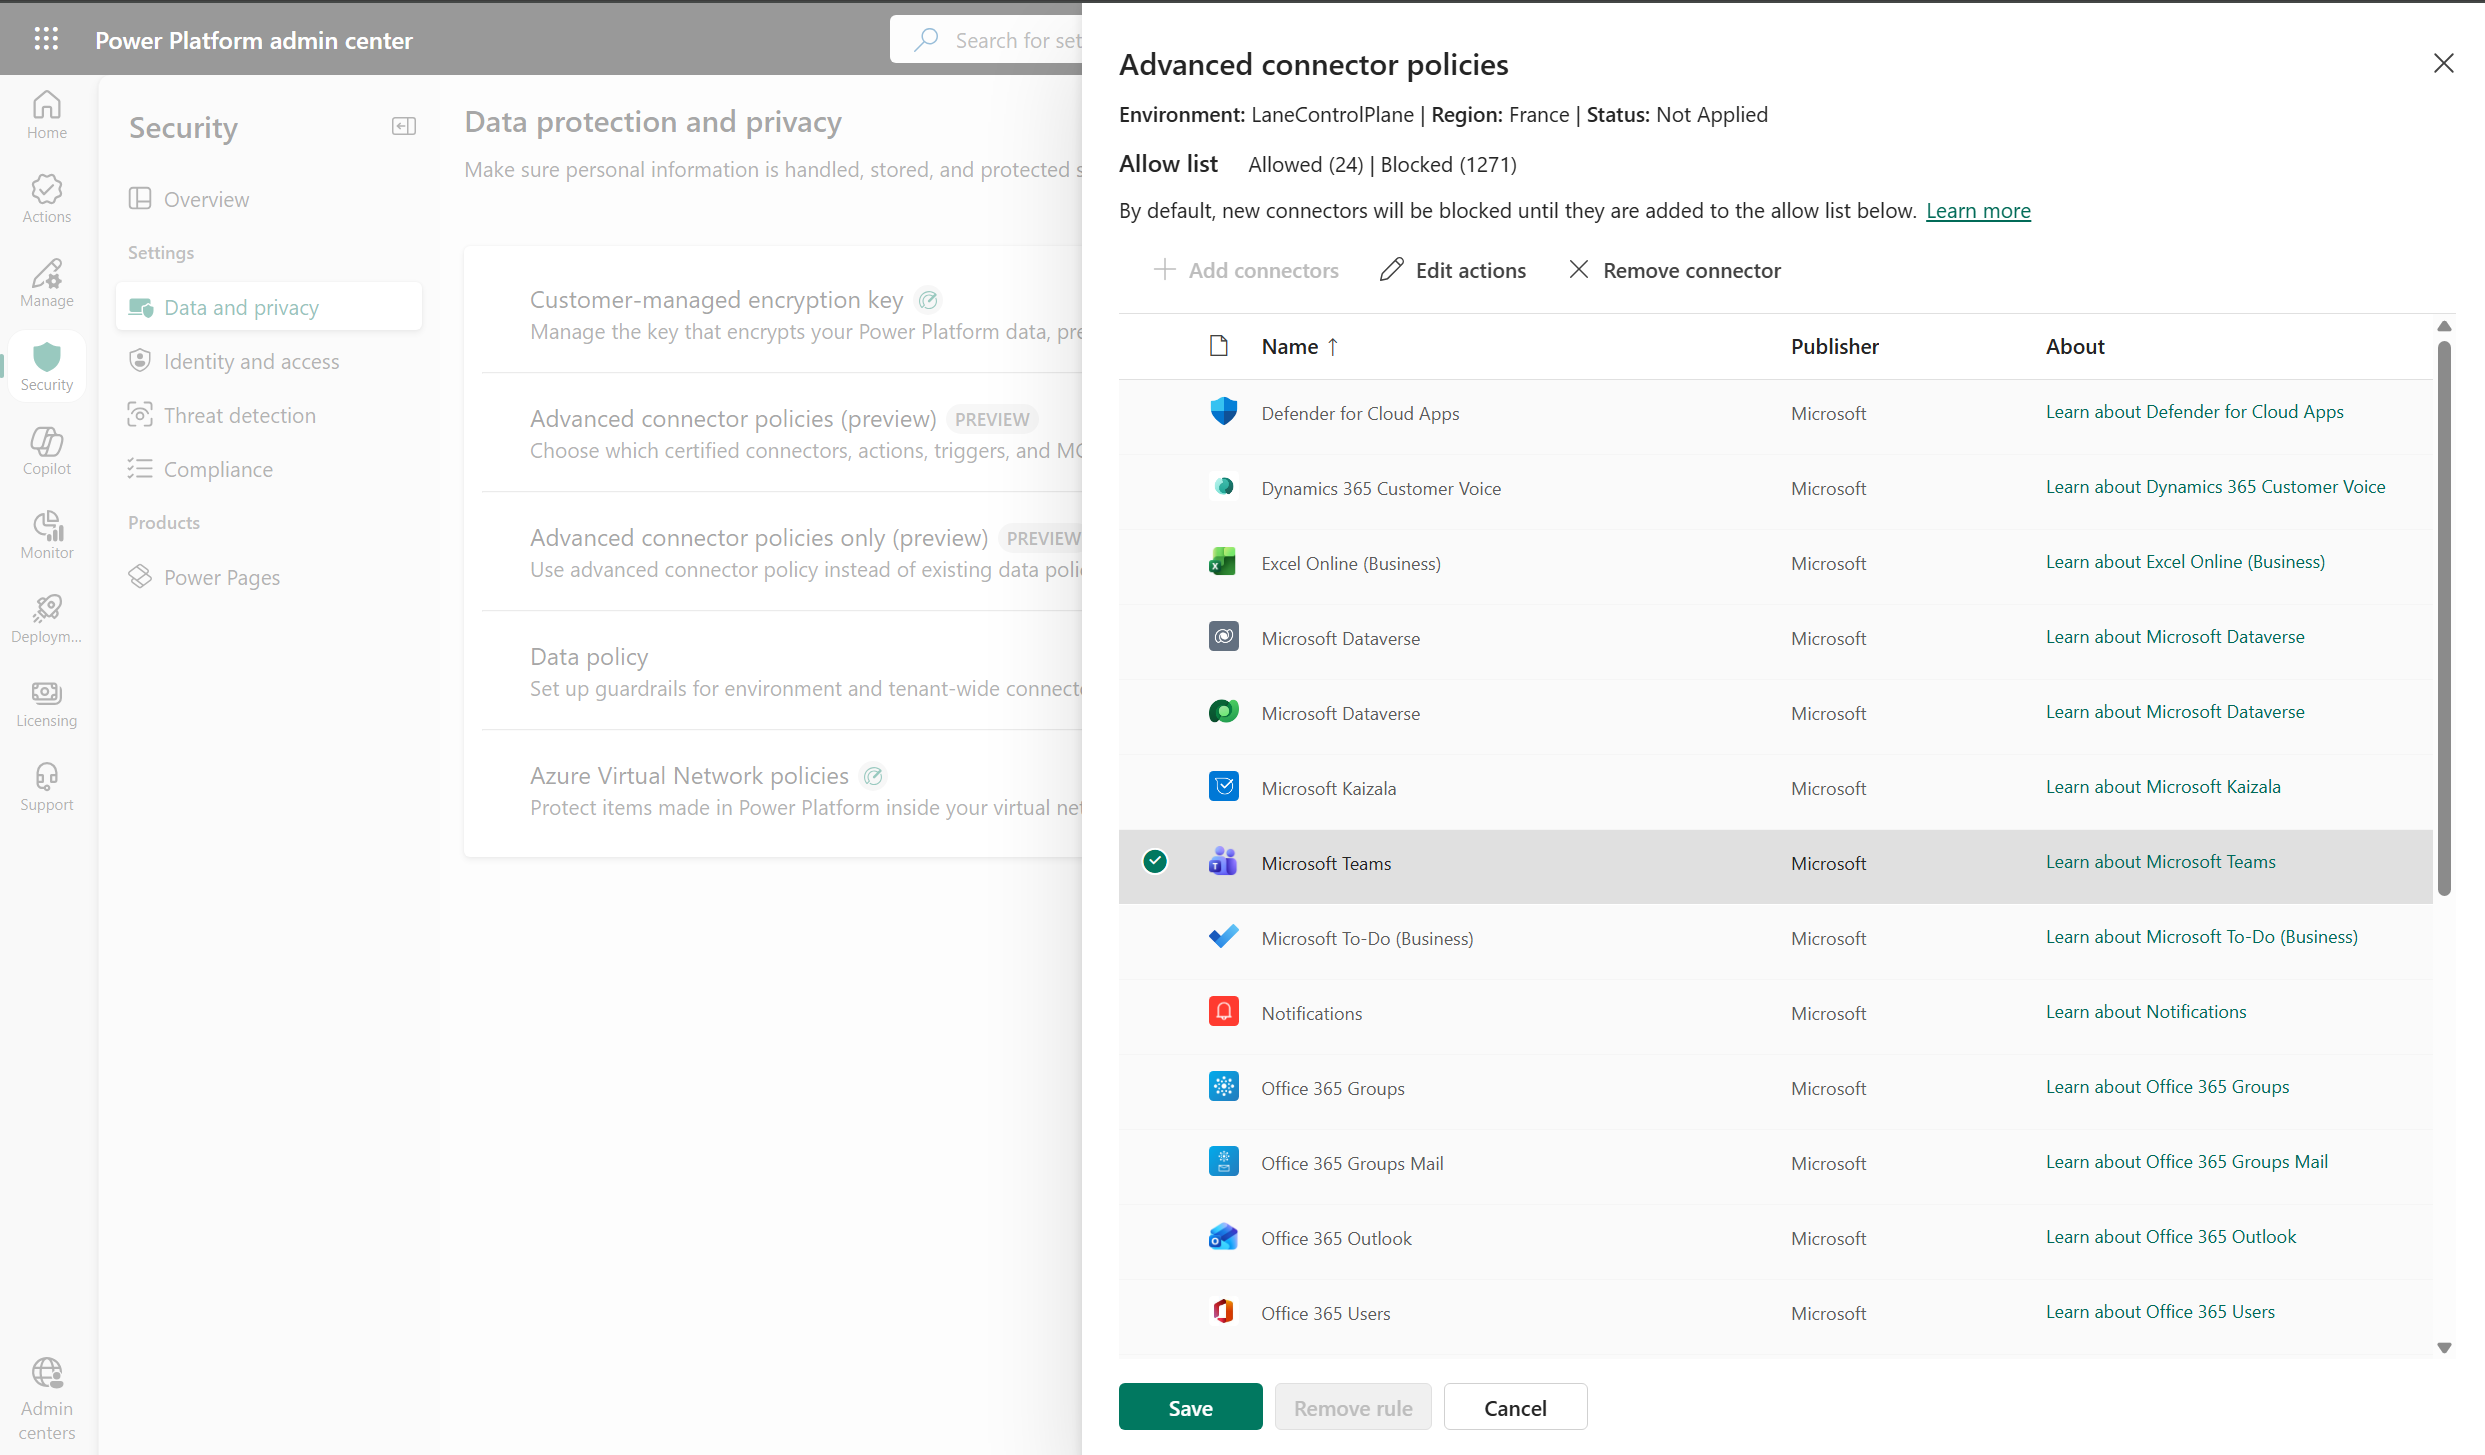Click the Remove rule button
Viewport: 2485px width, 1455px height.
coord(1353,1407)
